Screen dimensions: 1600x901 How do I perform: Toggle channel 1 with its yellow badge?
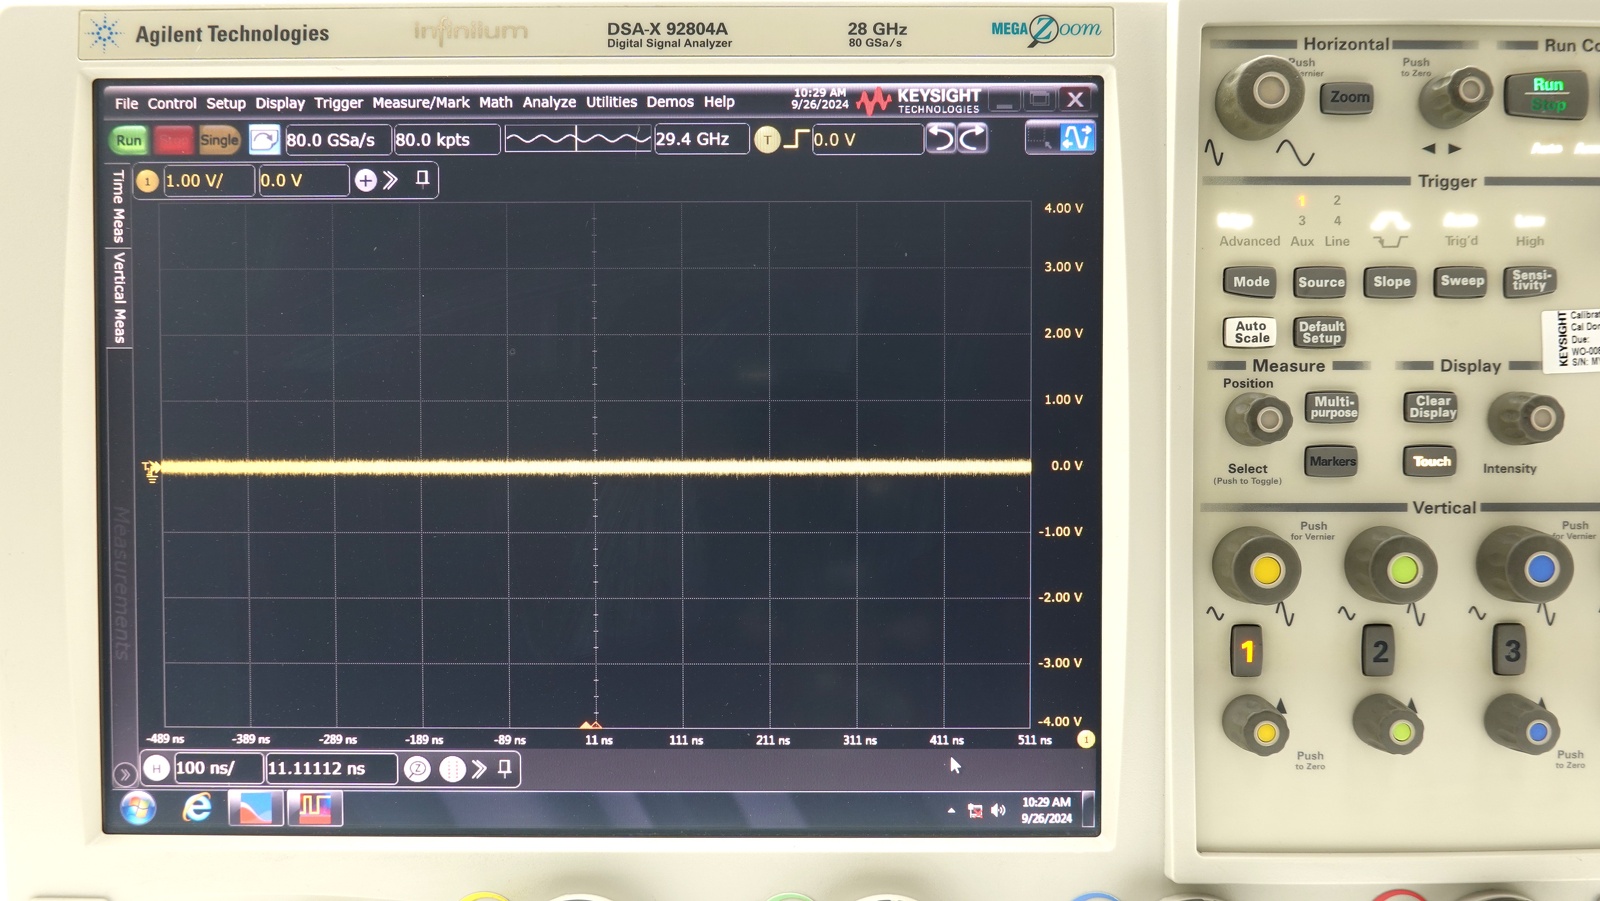tap(148, 181)
